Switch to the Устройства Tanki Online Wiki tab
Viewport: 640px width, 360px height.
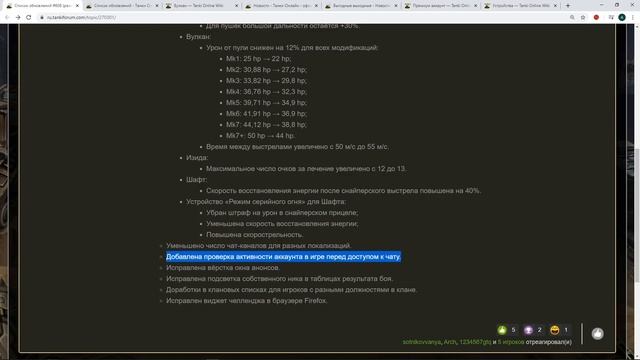pos(520,6)
